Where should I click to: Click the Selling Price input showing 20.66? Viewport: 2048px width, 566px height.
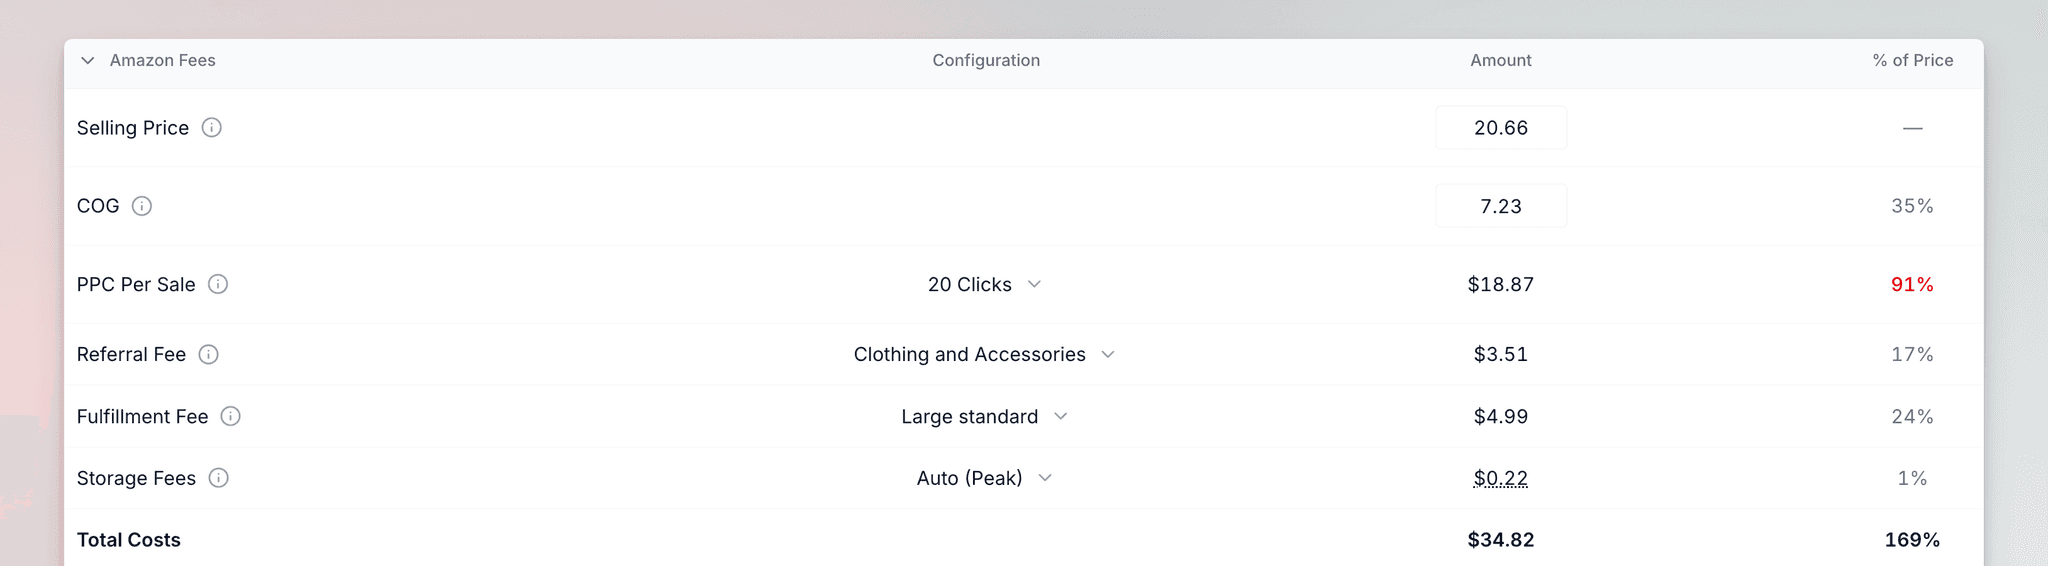point(1501,128)
